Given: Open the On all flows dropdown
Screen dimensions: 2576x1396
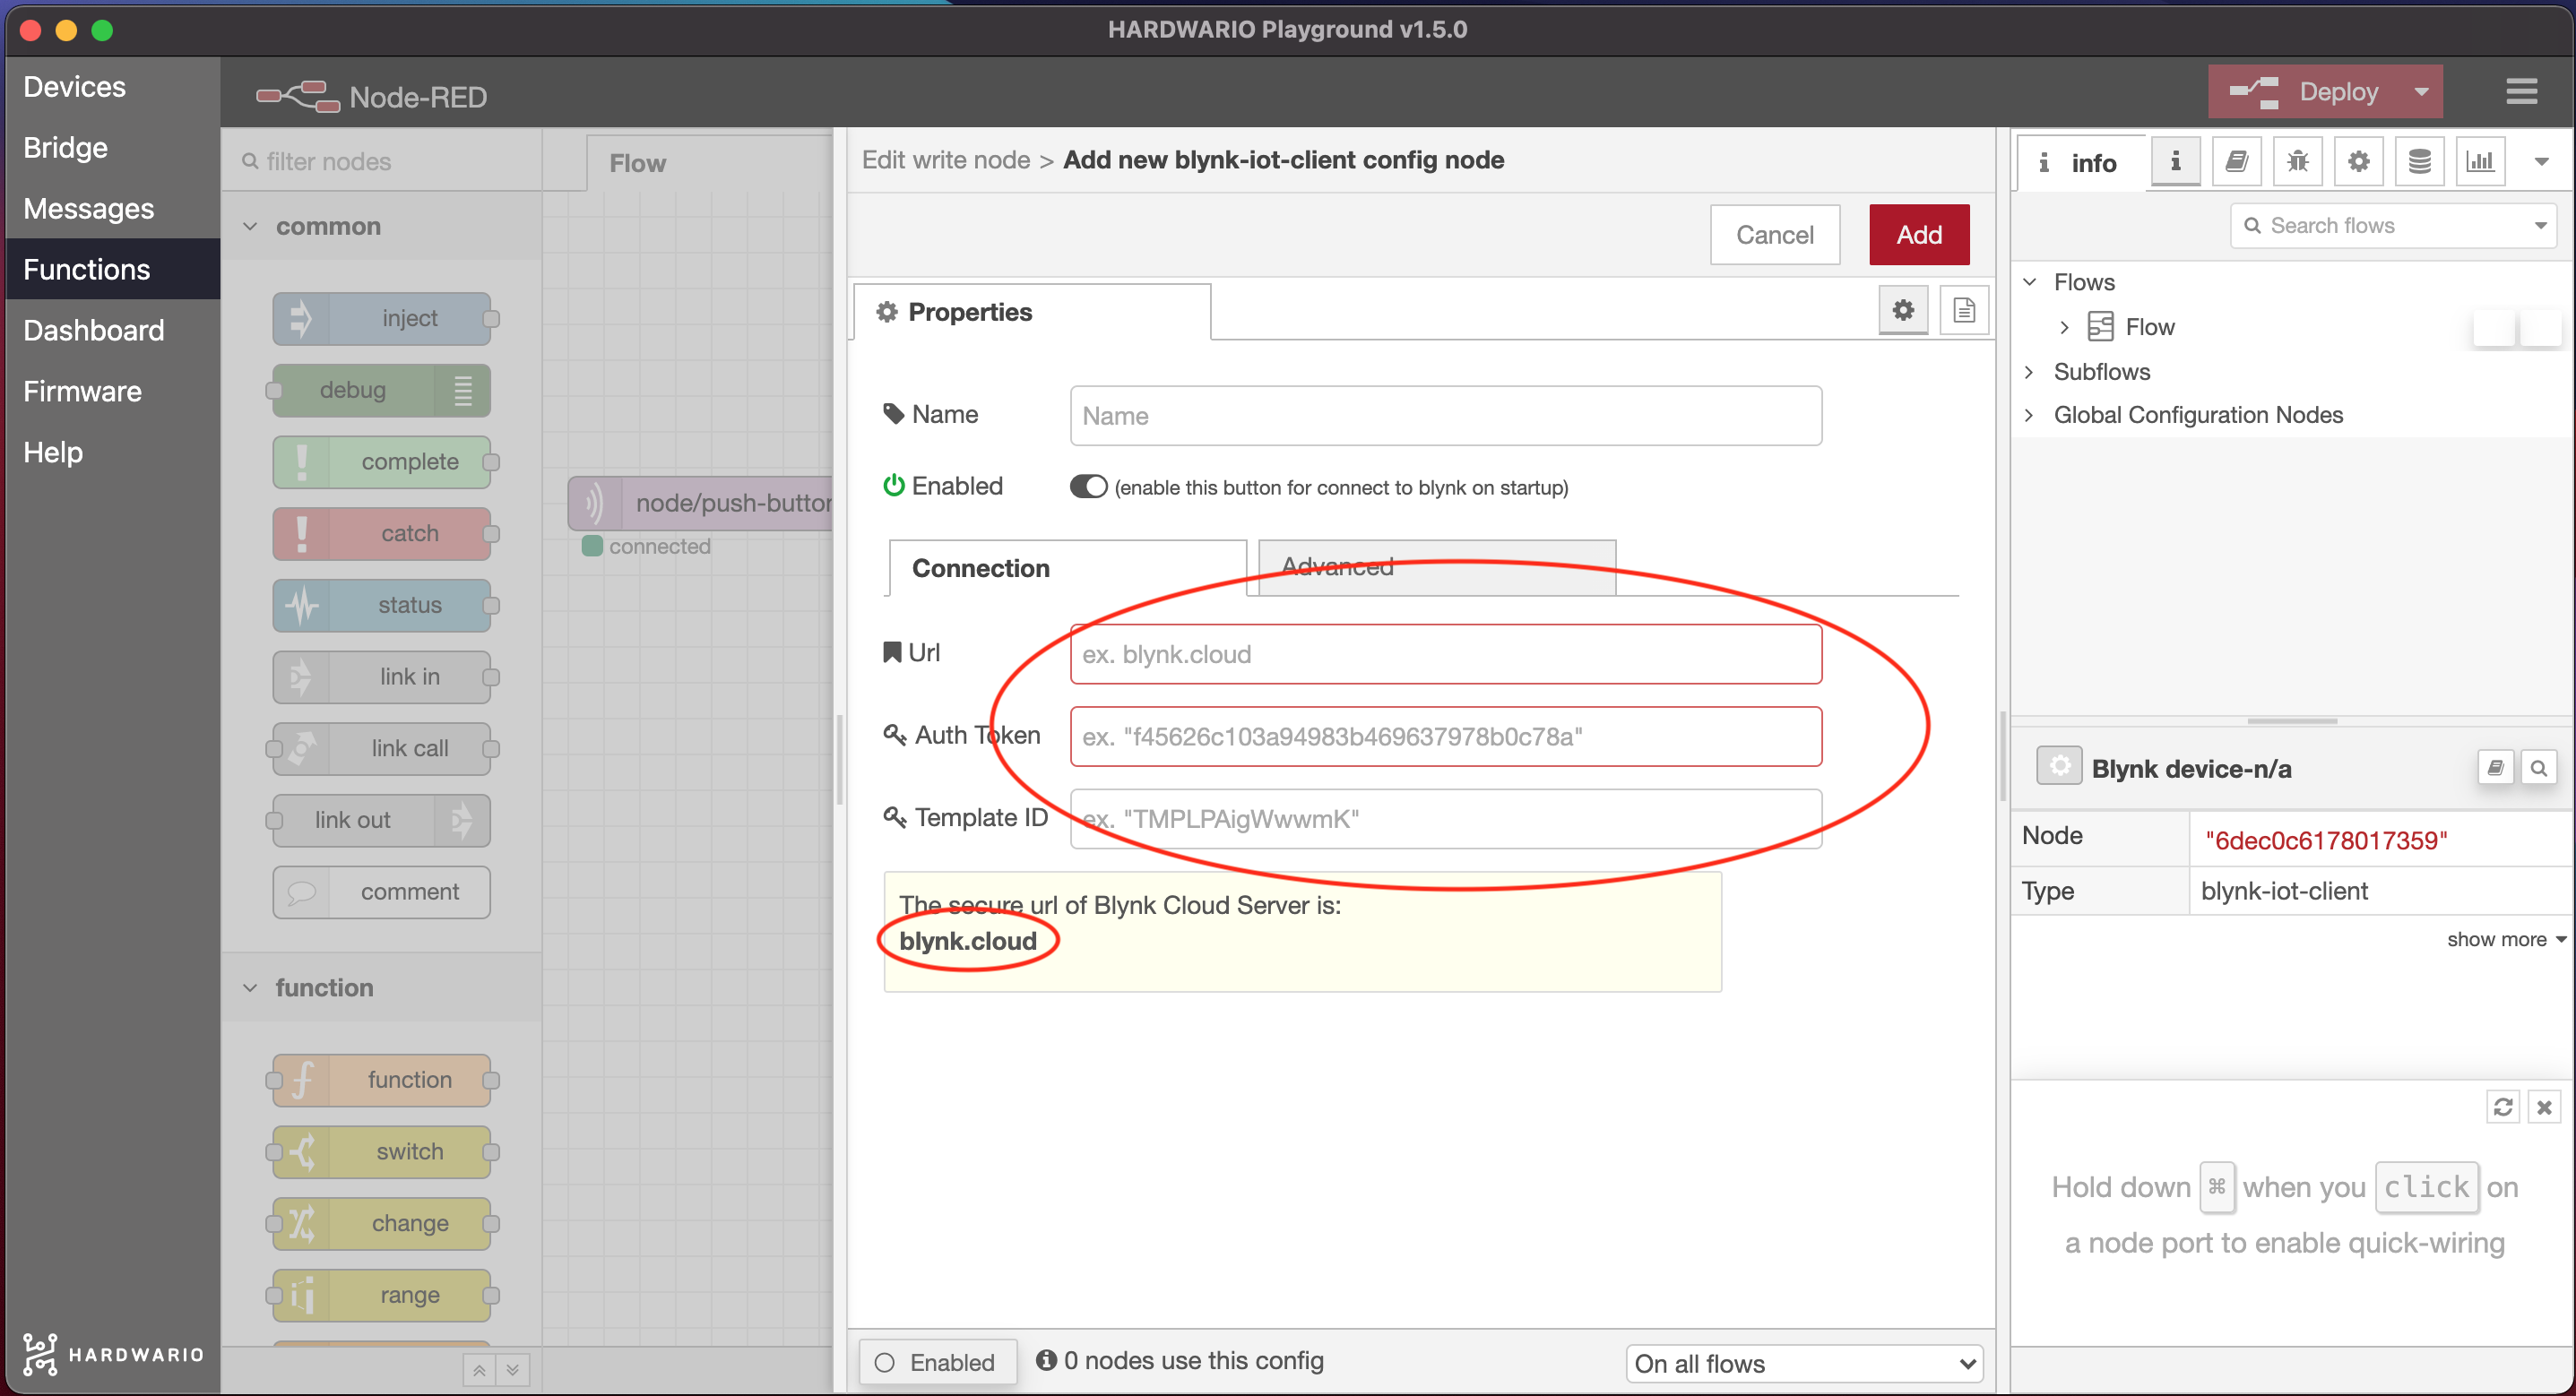Looking at the screenshot, I should (x=1804, y=1363).
